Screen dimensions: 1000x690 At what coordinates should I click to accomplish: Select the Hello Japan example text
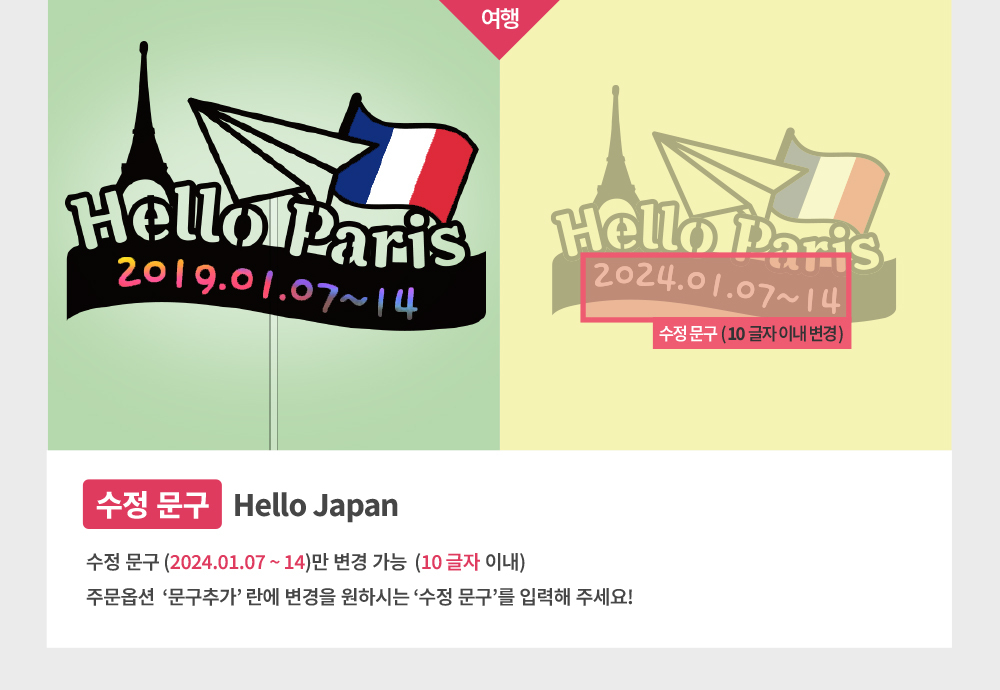316,506
